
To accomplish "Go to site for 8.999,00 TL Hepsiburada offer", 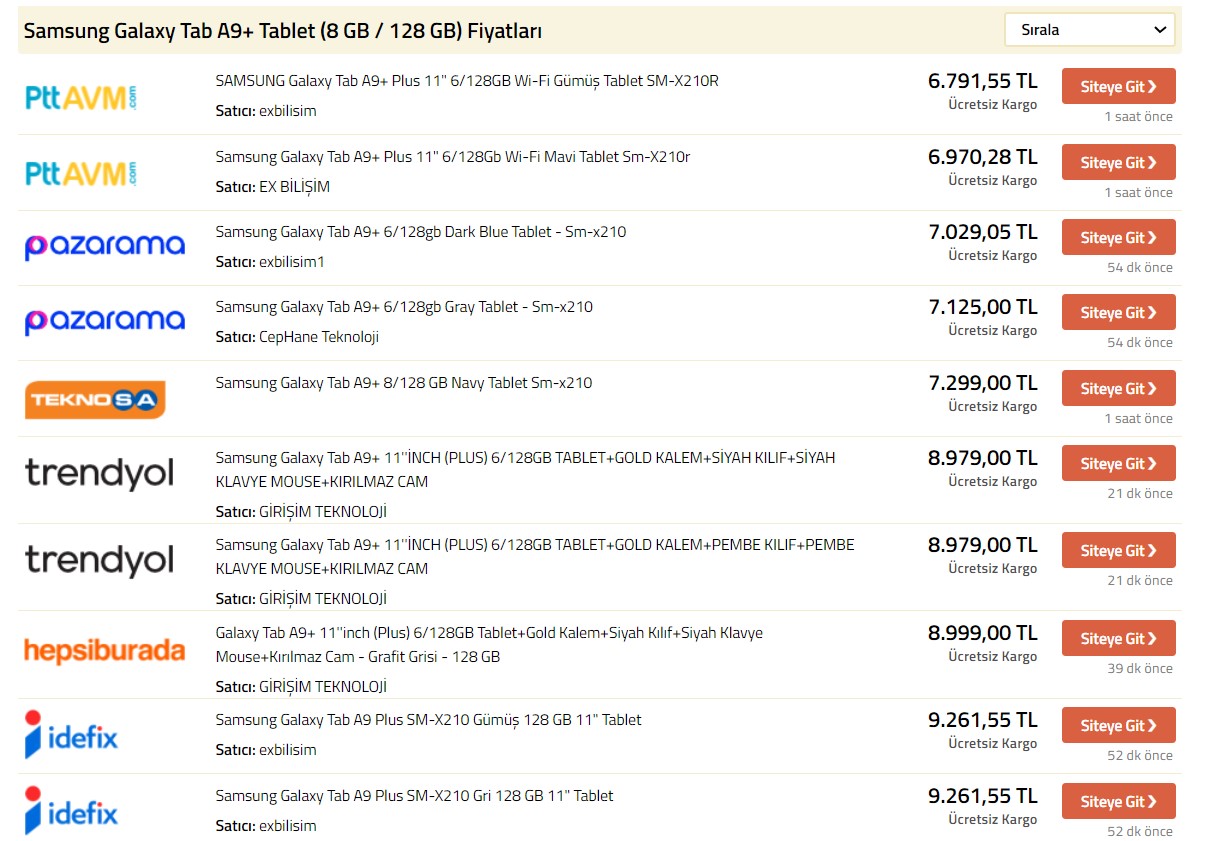I will click(1118, 638).
